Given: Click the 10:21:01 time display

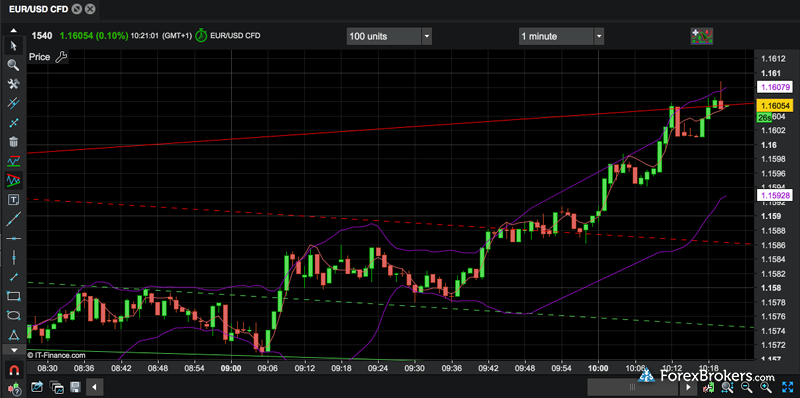Looking at the screenshot, I should coord(145,36).
